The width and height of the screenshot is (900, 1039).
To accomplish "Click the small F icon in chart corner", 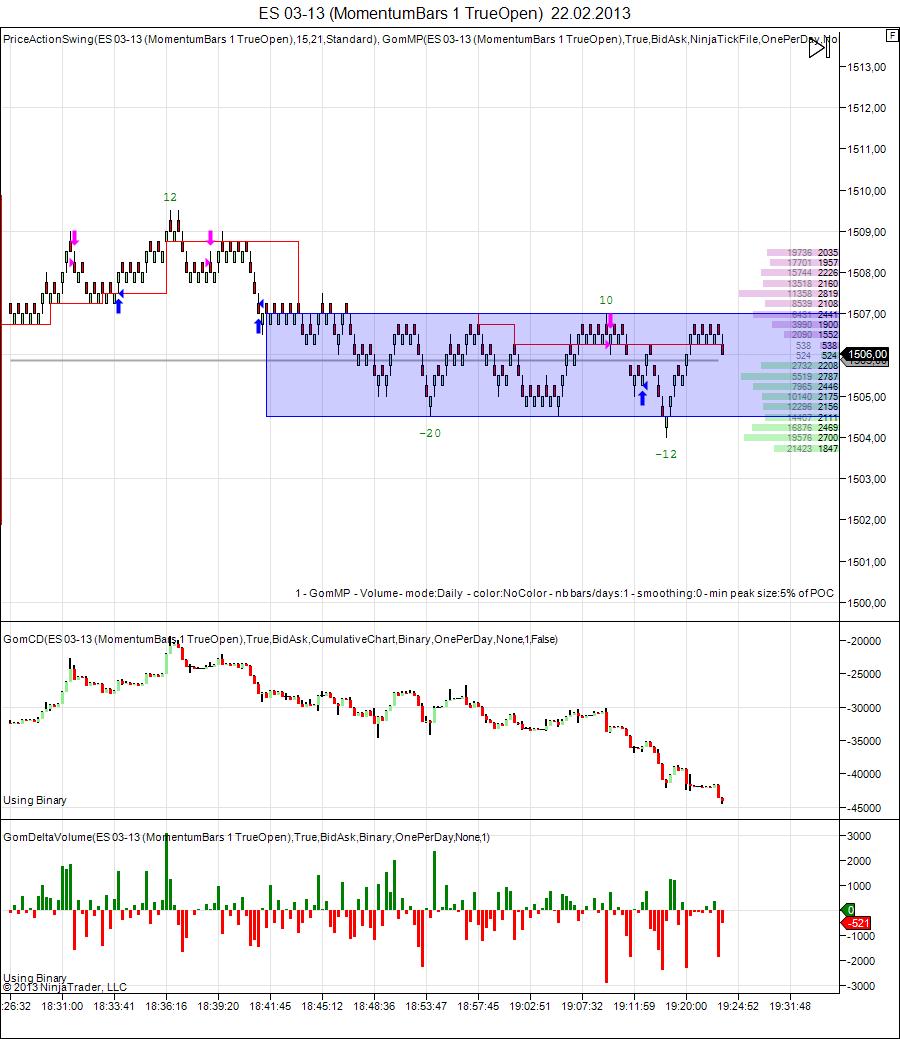I will coord(892,35).
